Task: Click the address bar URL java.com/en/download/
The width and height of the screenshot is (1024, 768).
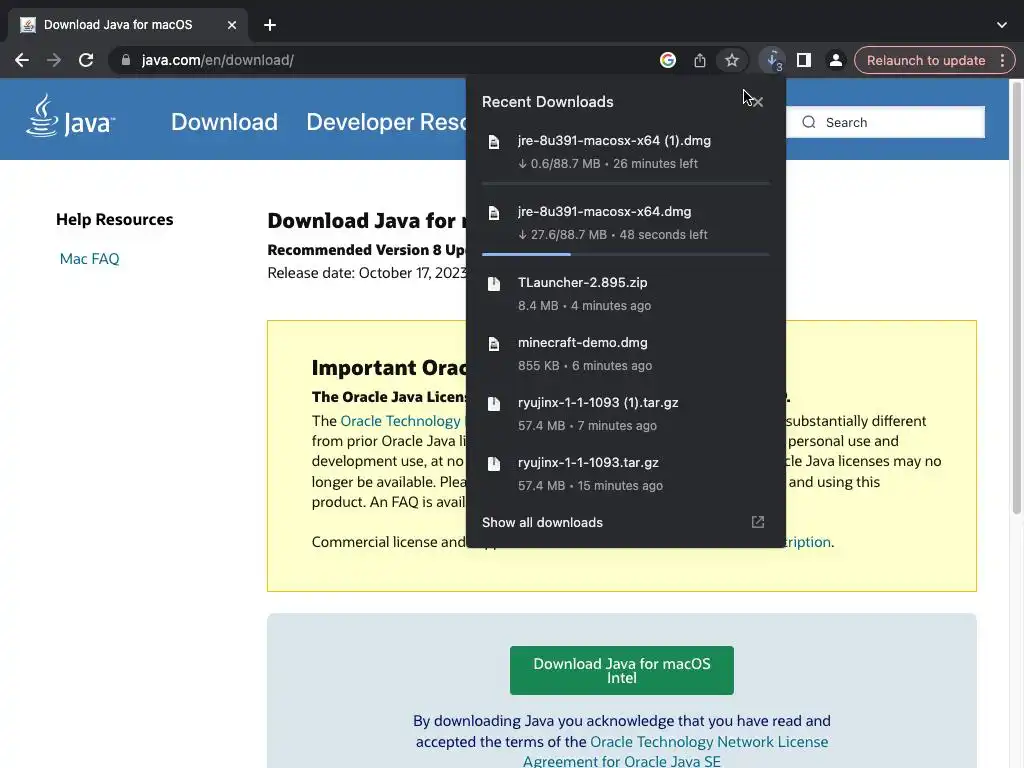Action: tap(217, 60)
